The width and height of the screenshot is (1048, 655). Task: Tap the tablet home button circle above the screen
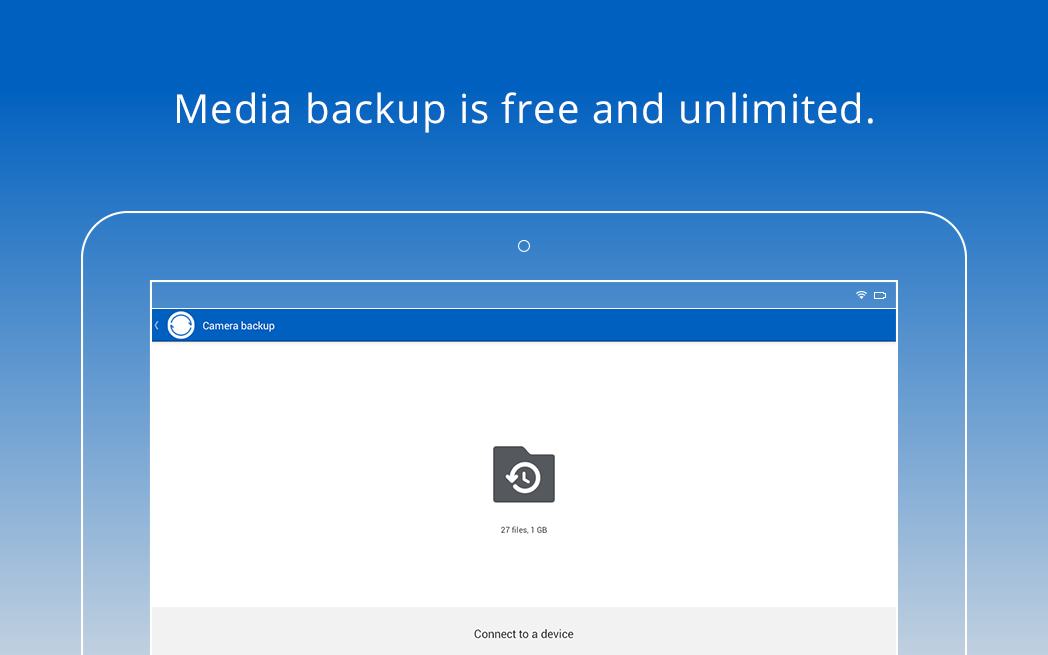(523, 245)
